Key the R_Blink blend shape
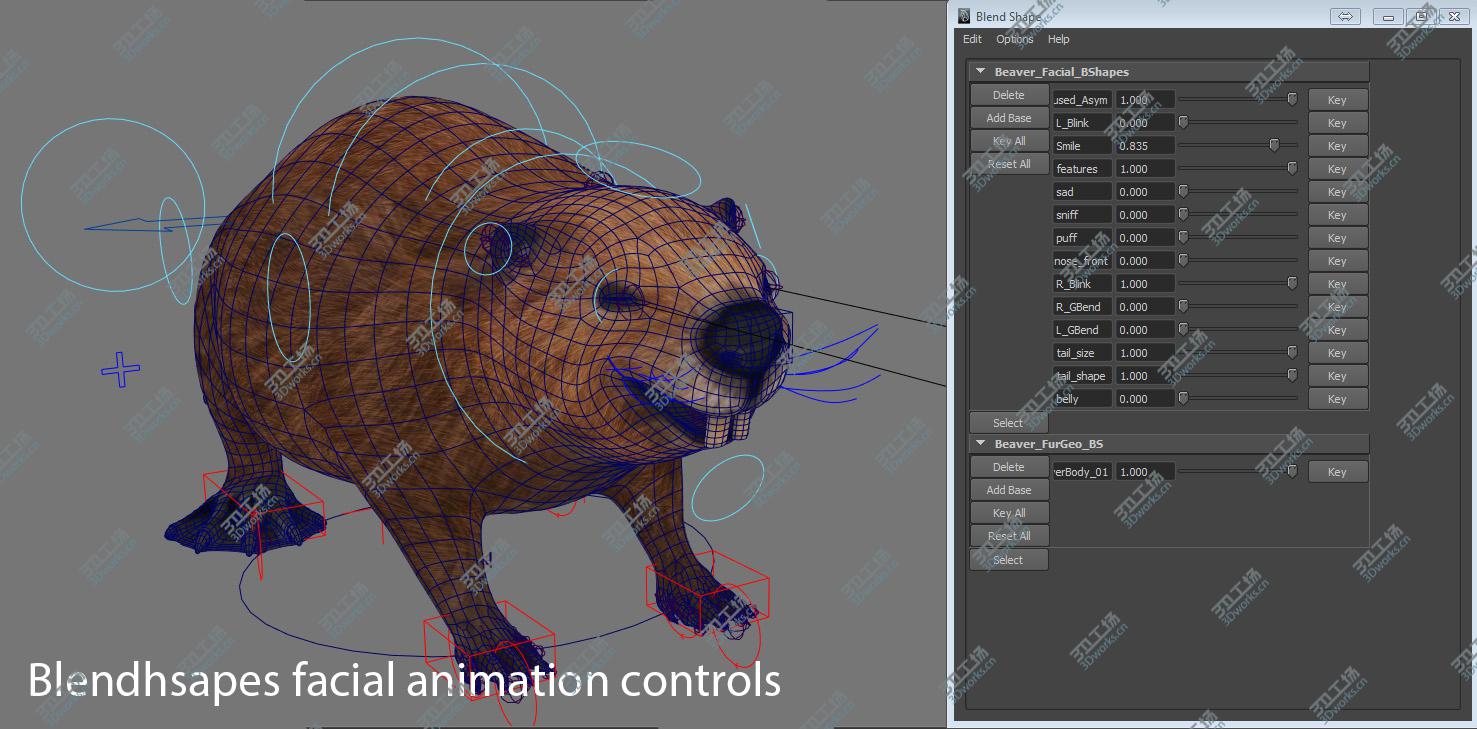 click(1338, 283)
